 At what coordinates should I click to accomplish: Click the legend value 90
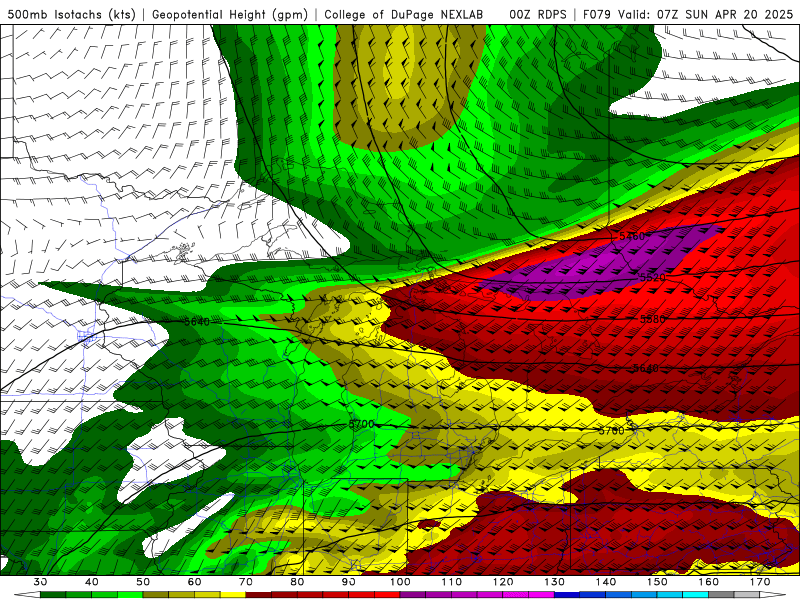349,582
